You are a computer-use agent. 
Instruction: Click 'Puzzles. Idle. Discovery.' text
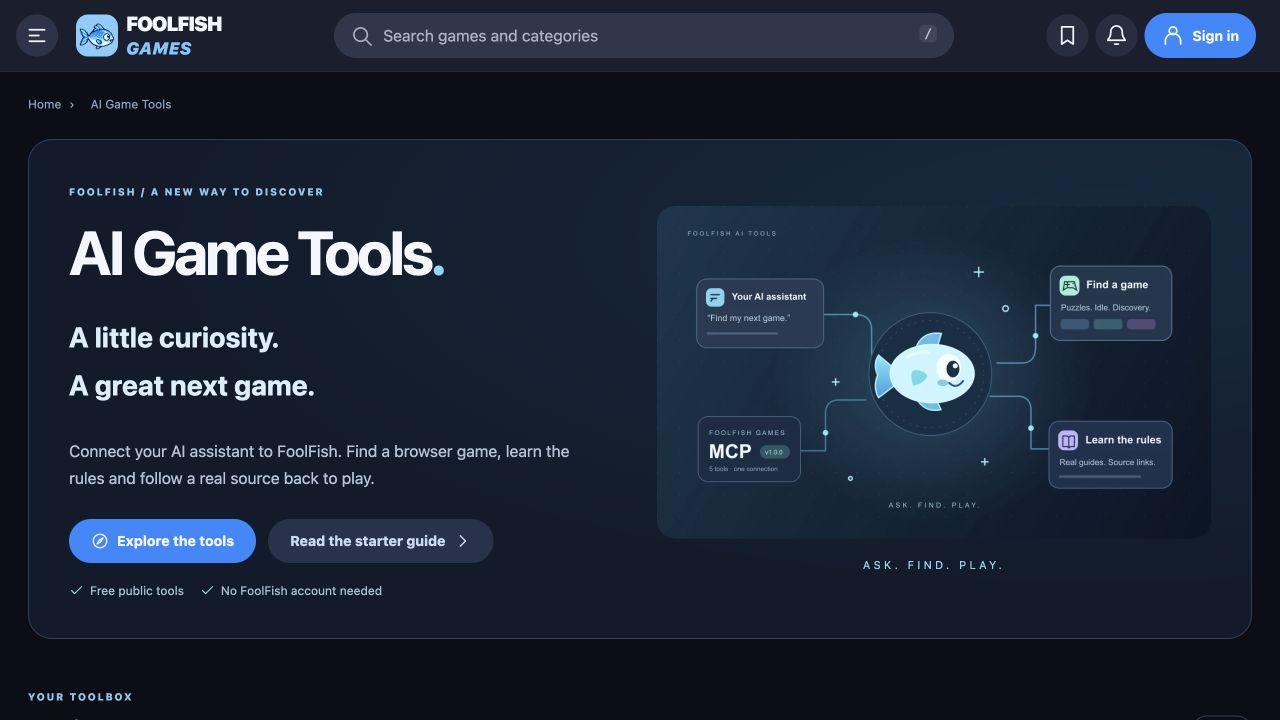click(1106, 308)
